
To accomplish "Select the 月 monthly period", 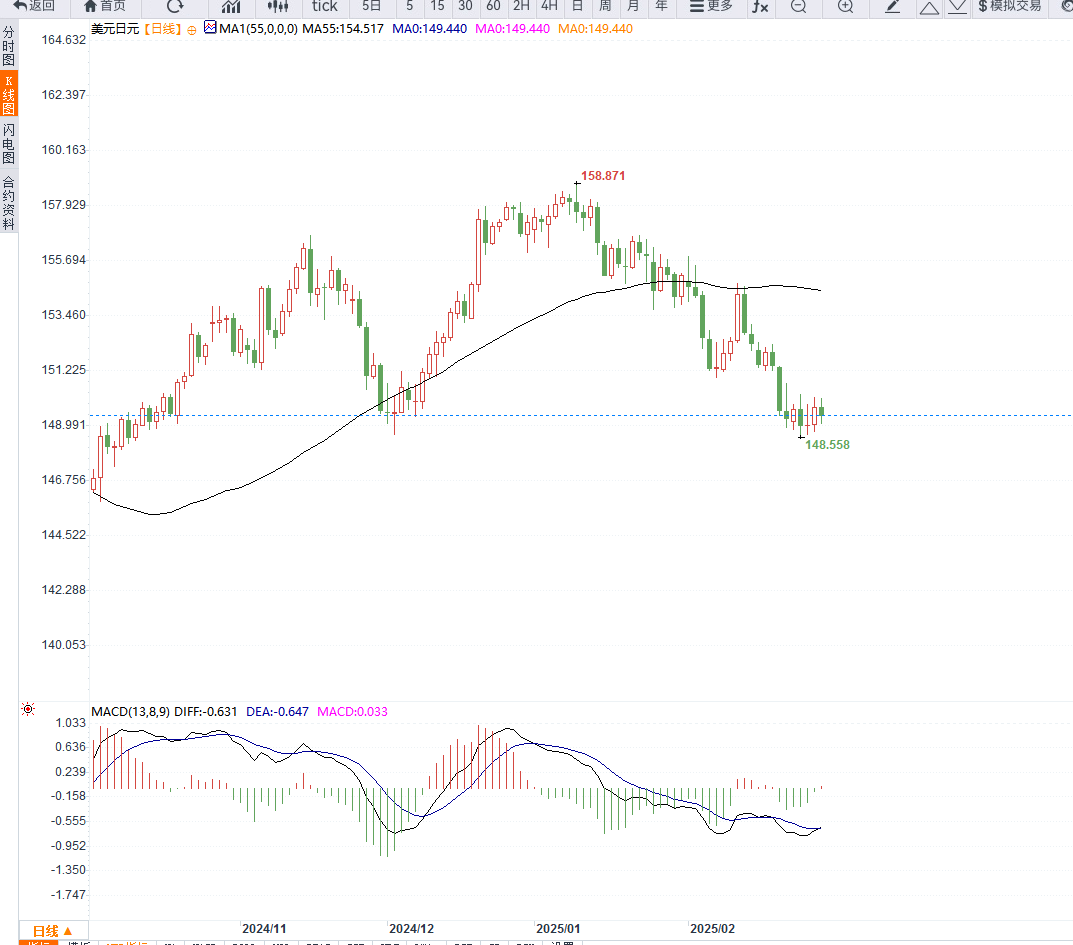I will coord(633,6).
